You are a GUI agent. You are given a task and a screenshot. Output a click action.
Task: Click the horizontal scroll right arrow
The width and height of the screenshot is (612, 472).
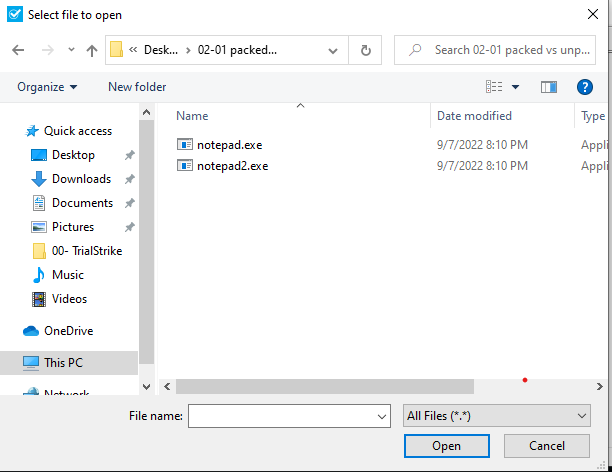coord(600,387)
